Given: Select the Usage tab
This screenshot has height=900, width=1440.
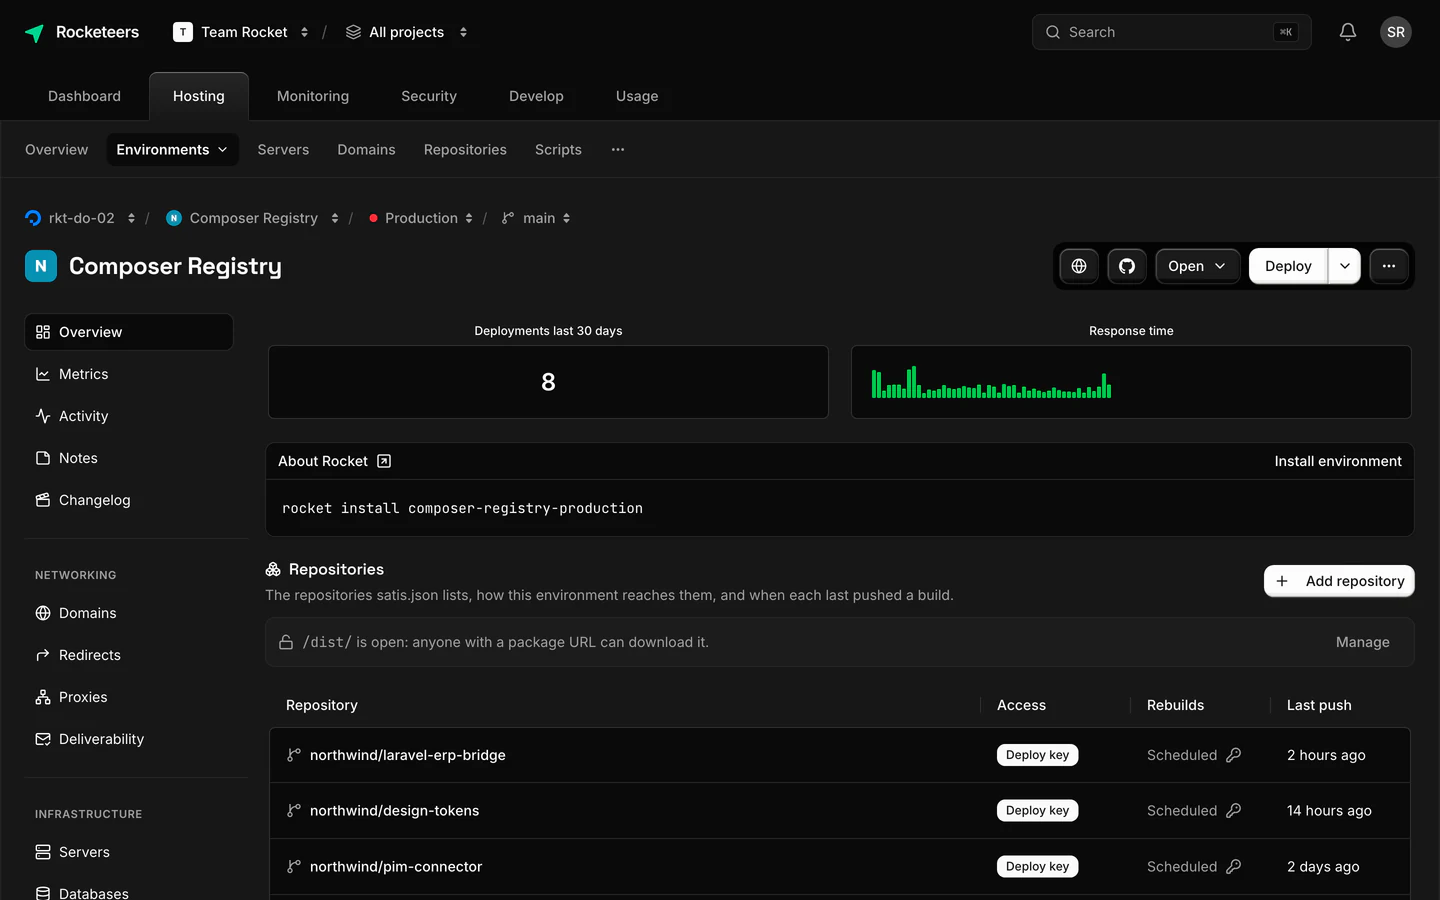Looking at the screenshot, I should (637, 96).
